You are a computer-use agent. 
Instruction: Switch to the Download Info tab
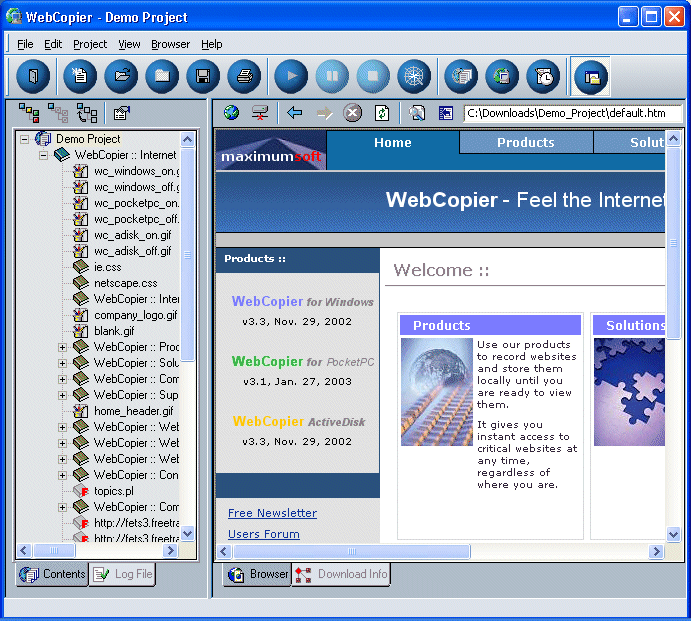click(x=341, y=574)
